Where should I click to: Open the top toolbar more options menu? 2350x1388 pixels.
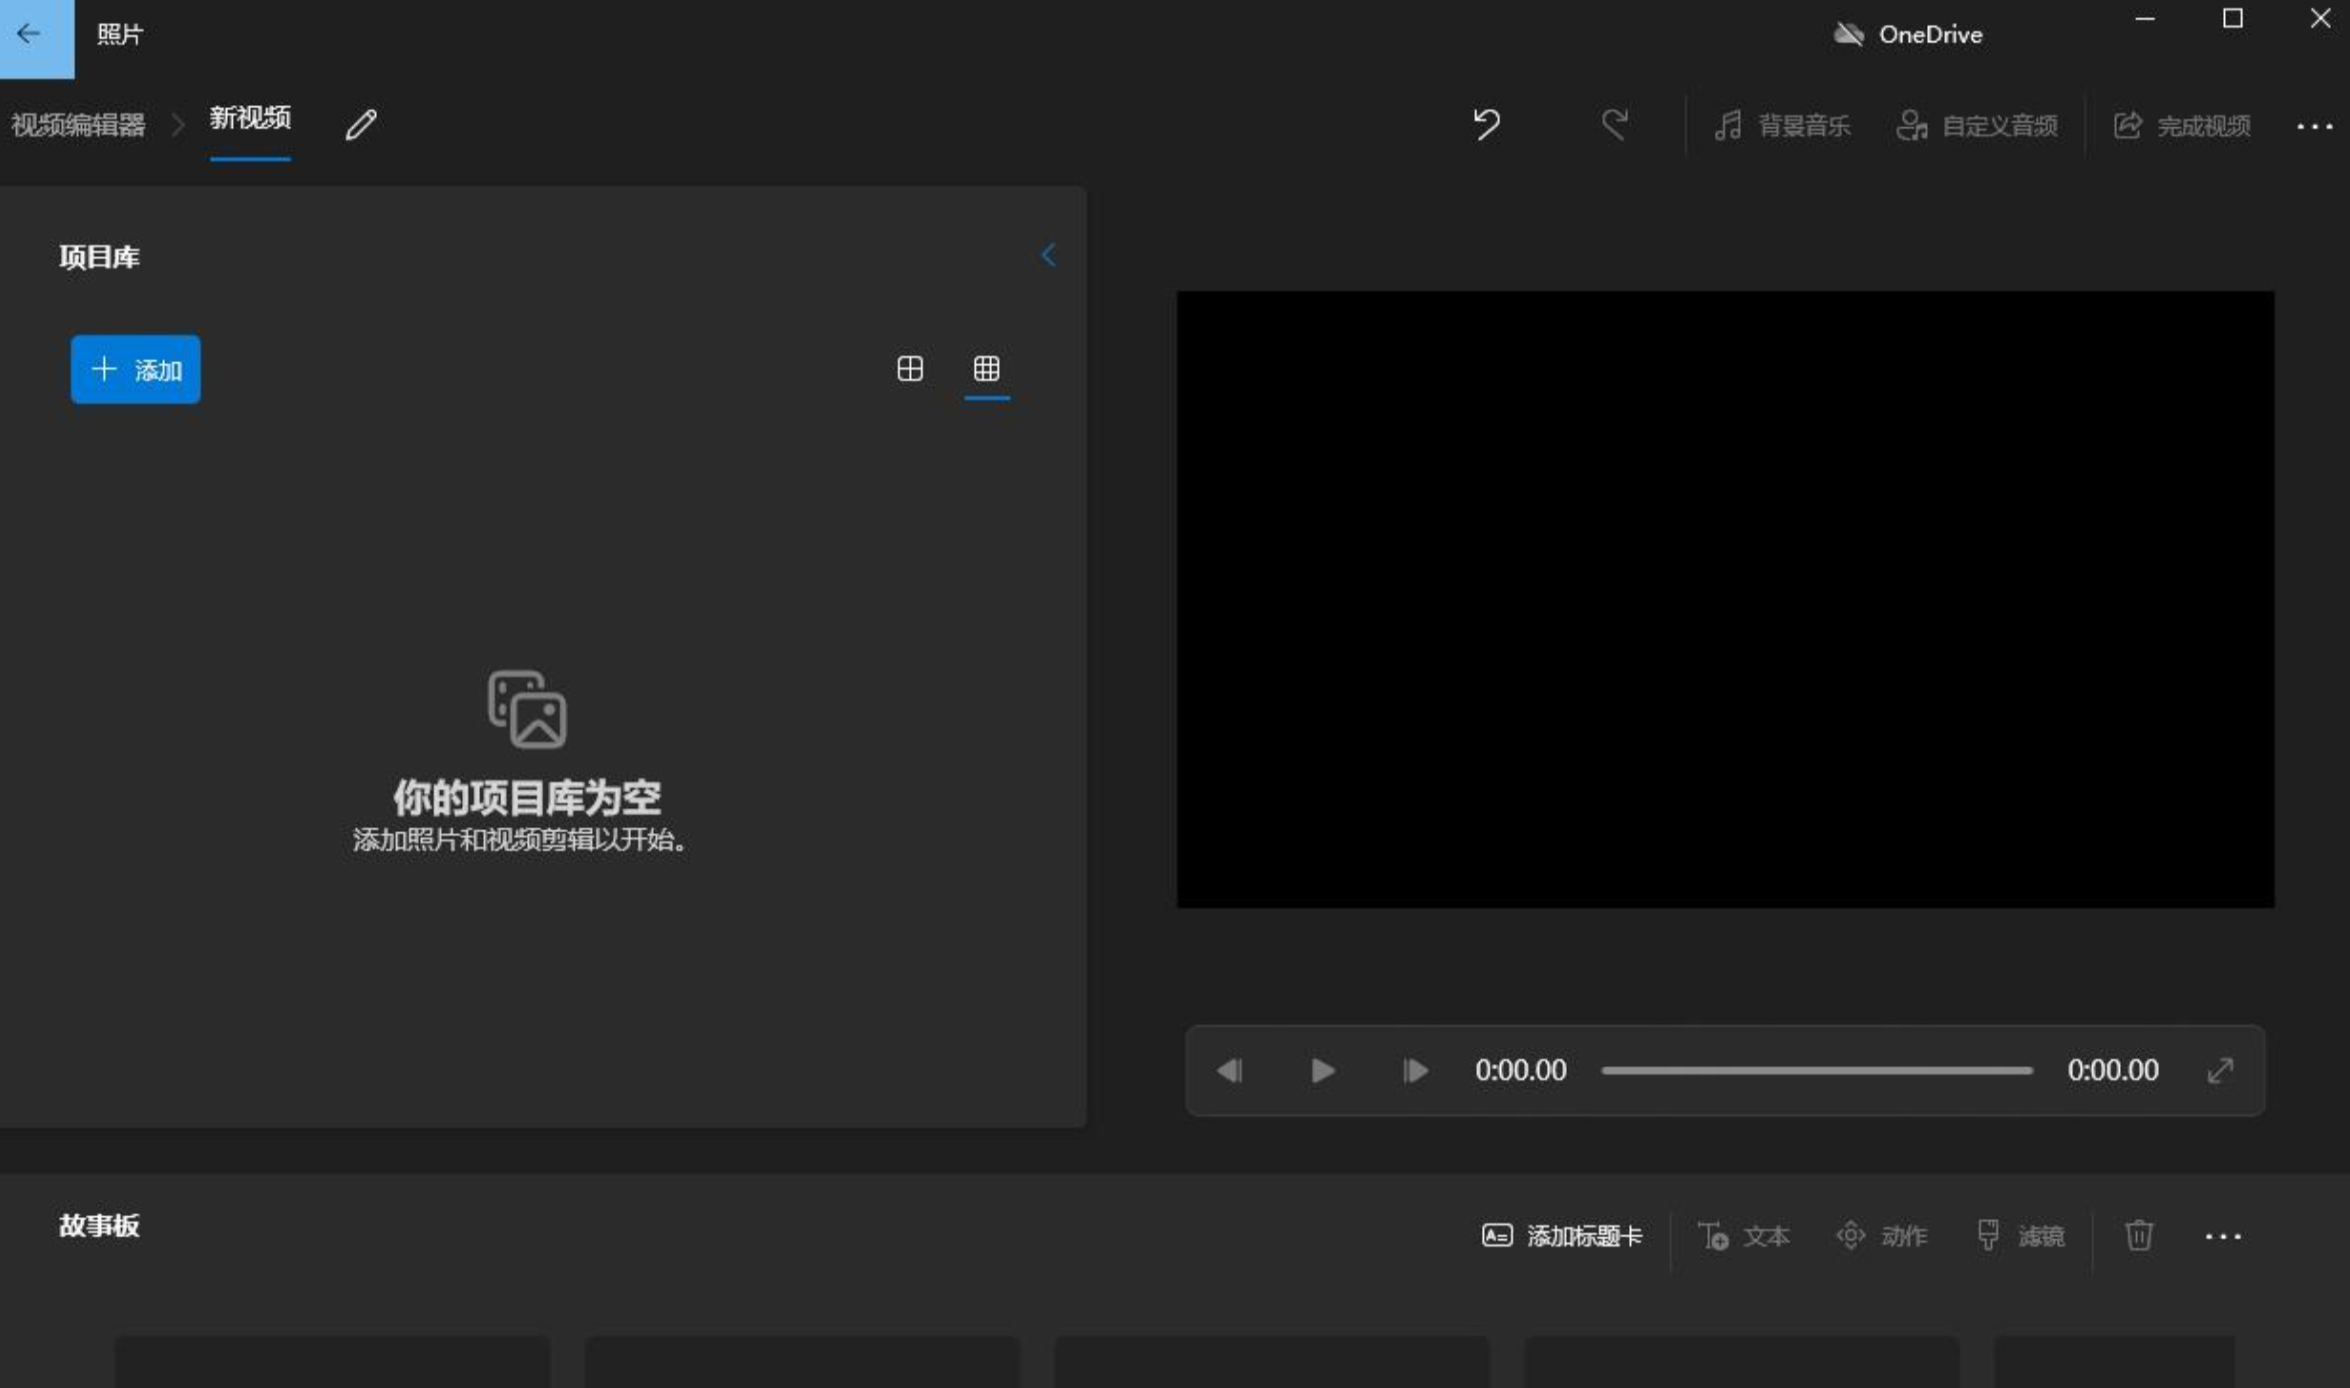(2314, 127)
